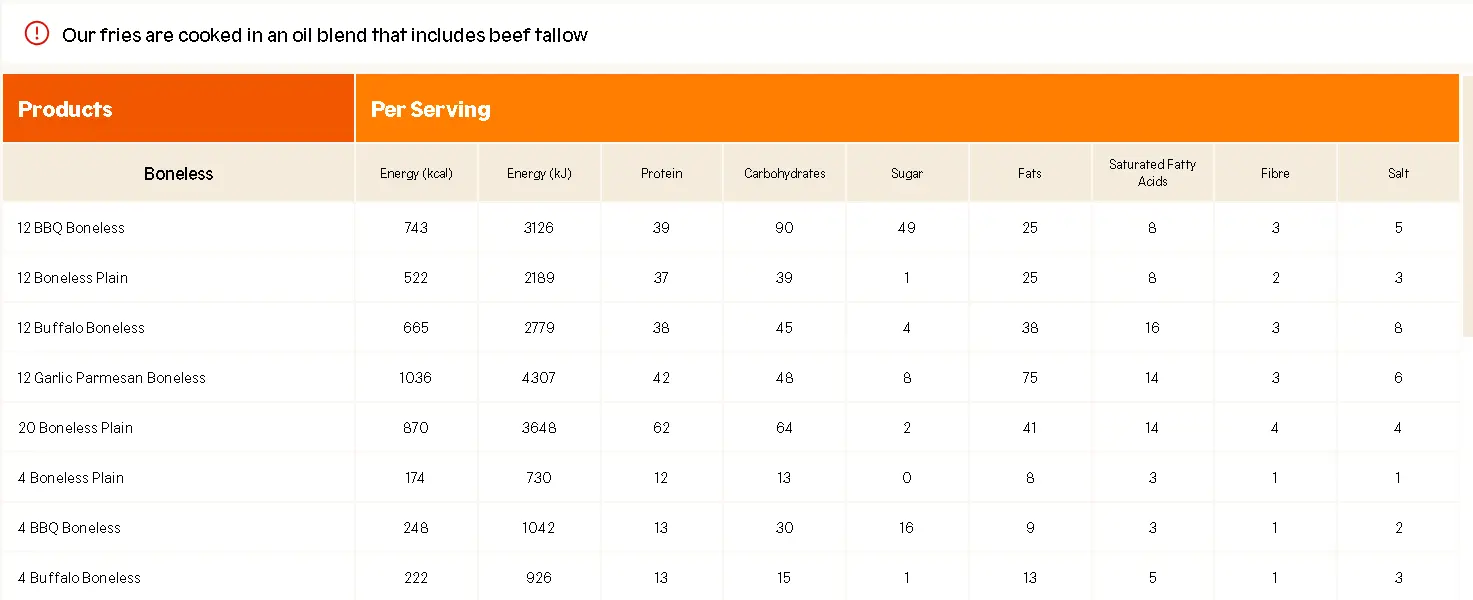Screen dimensions: 1473x600
Task: Click the 12 Garlic Parmesan Boneless row label
Action: [112, 378]
